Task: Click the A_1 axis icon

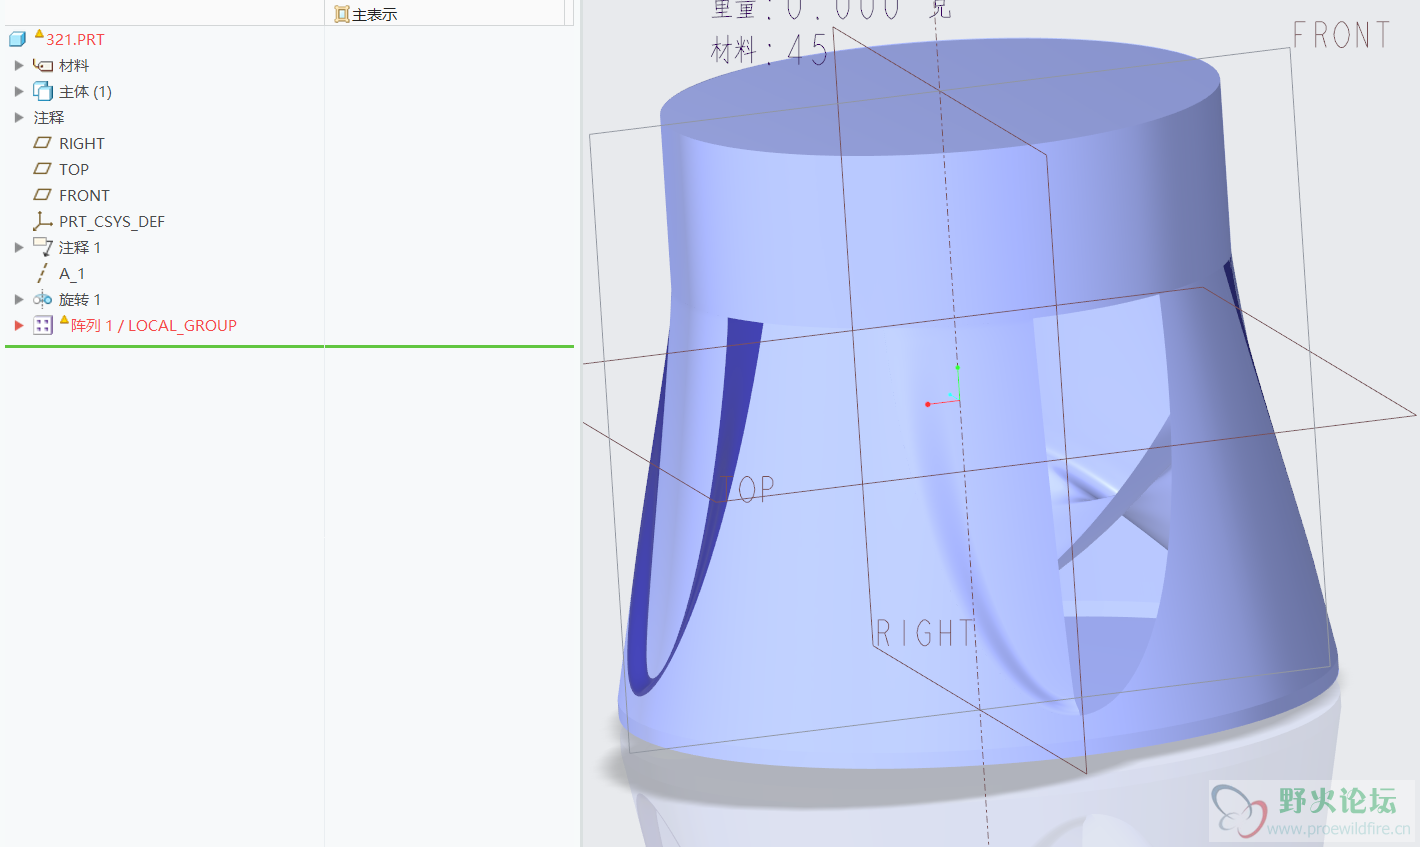Action: pos(42,273)
